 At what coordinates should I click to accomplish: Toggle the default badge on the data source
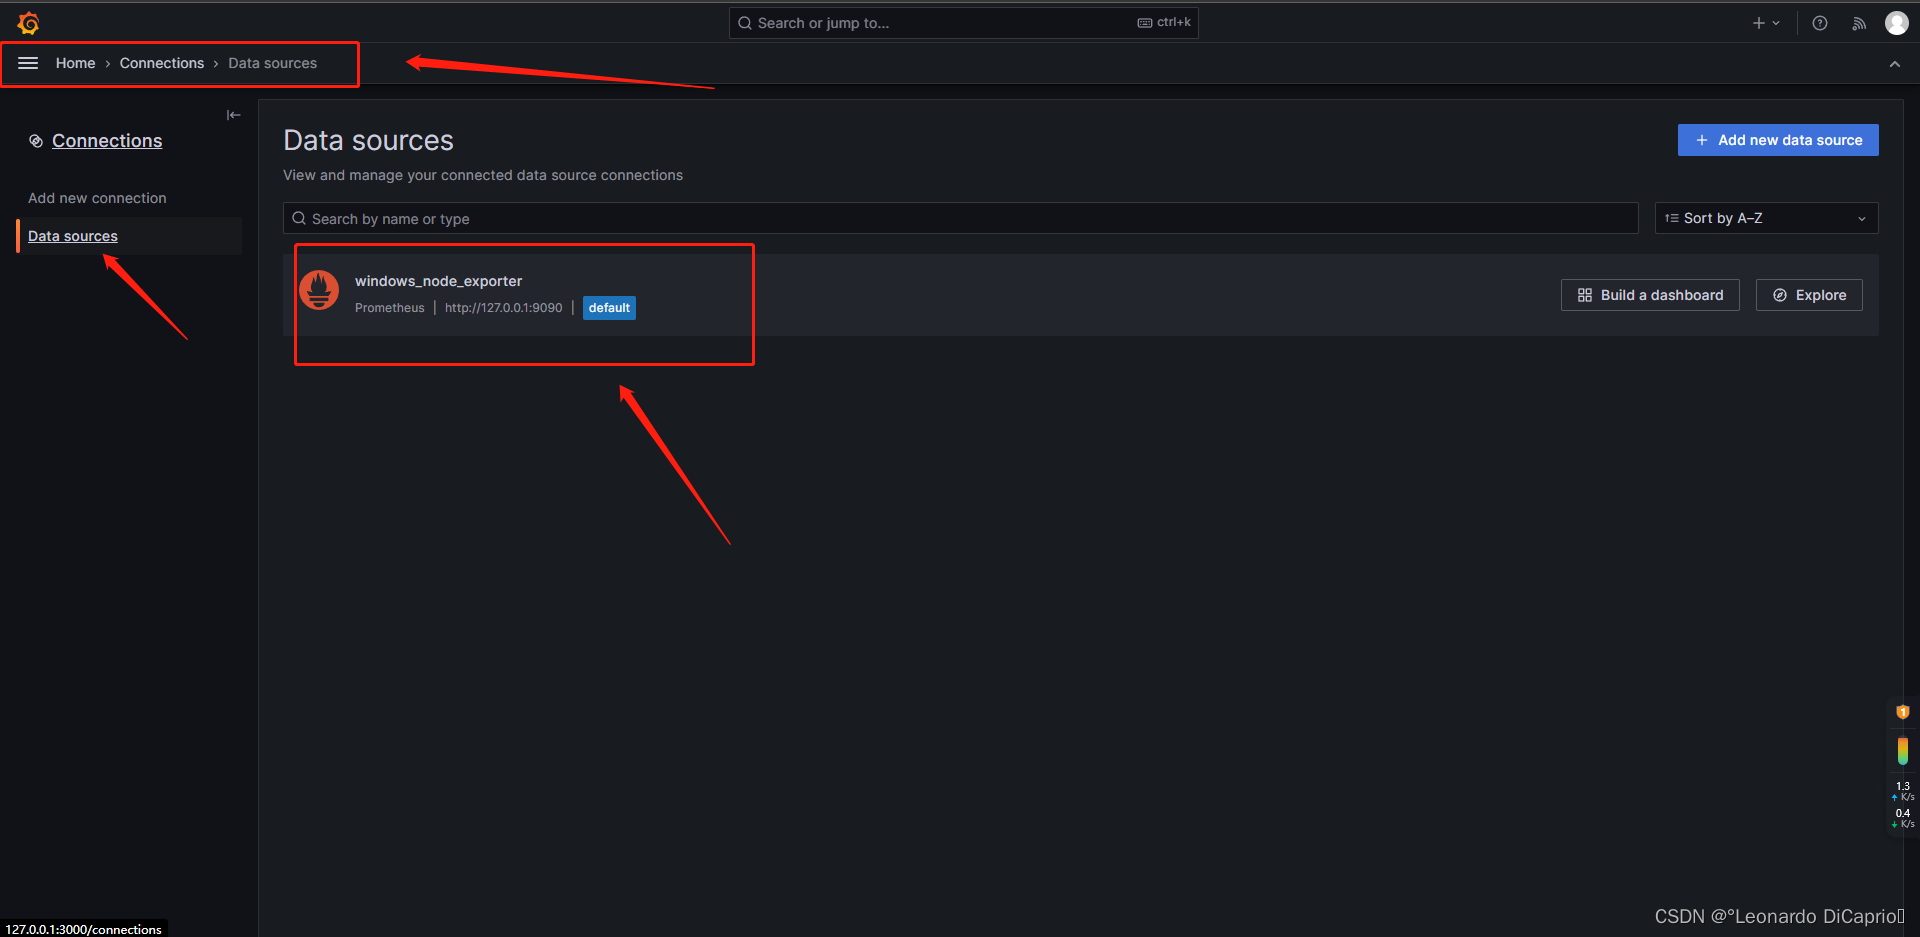609,307
